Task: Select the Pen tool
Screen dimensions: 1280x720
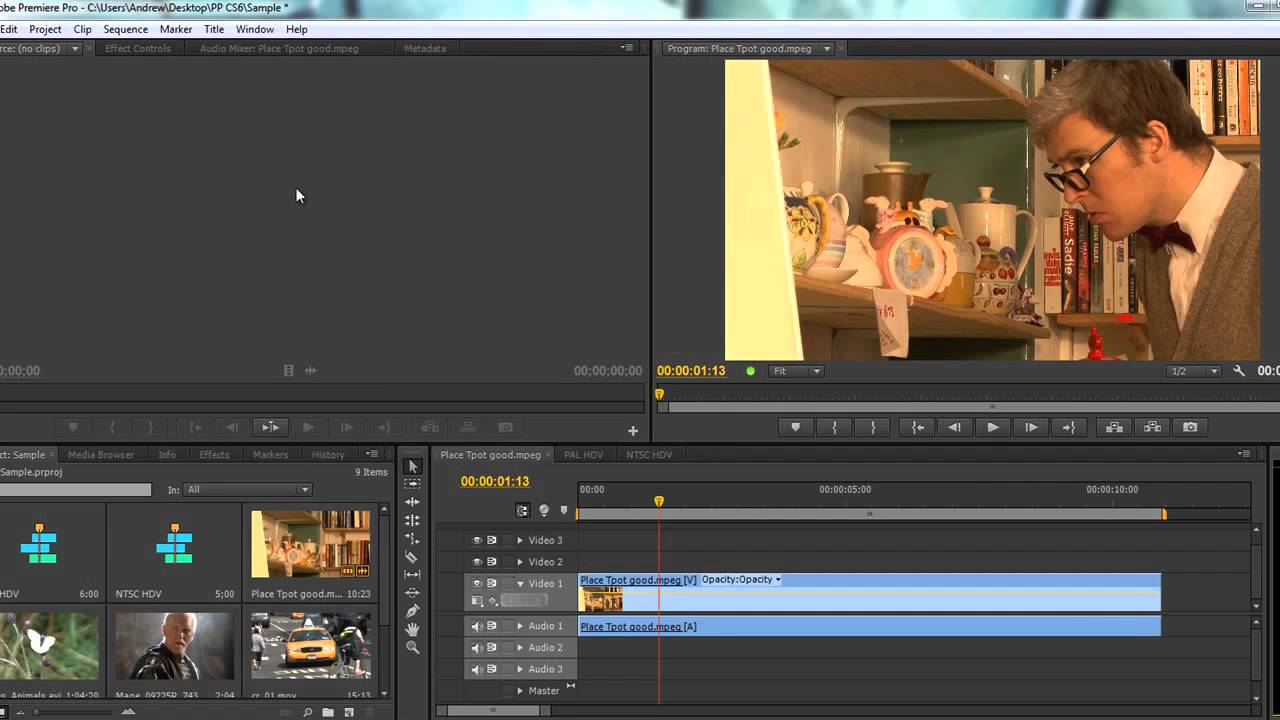Action: 412,611
